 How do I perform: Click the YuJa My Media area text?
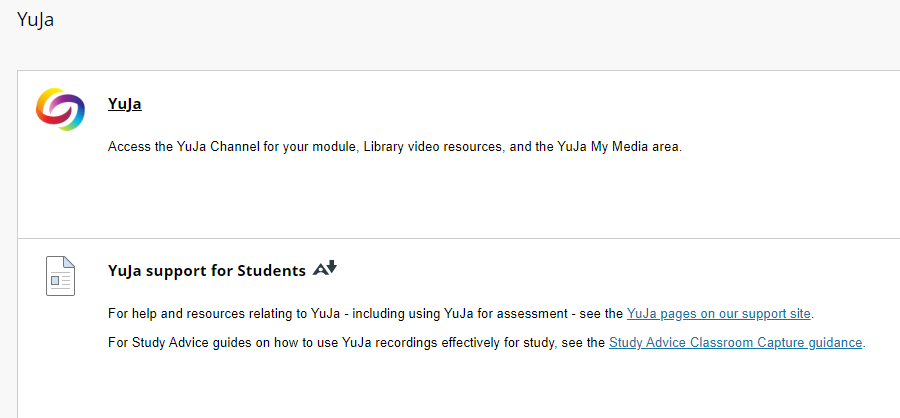618,146
